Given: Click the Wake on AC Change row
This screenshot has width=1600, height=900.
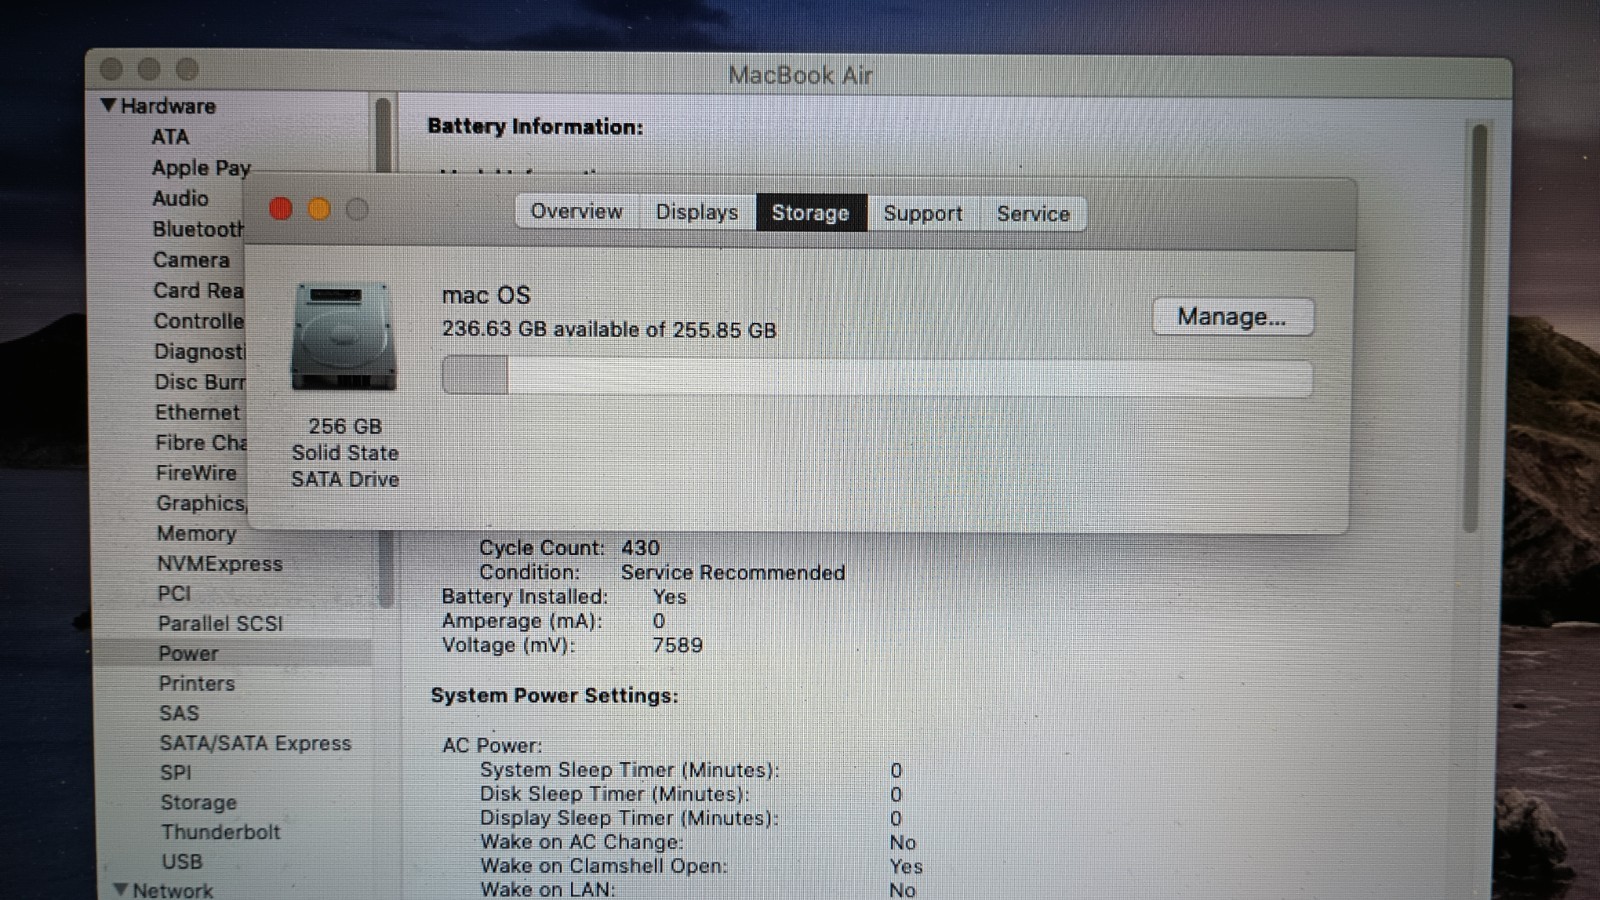Looking at the screenshot, I should tap(698, 842).
